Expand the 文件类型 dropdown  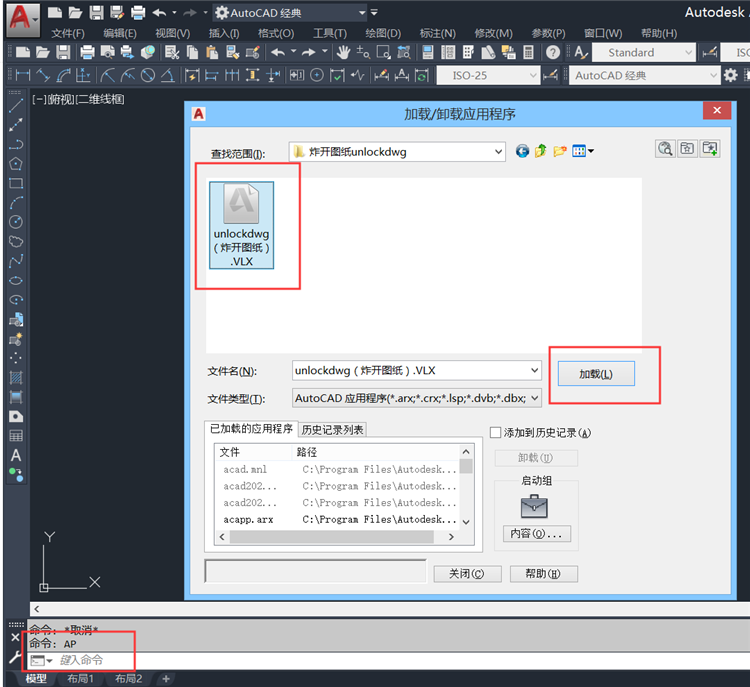coord(534,398)
